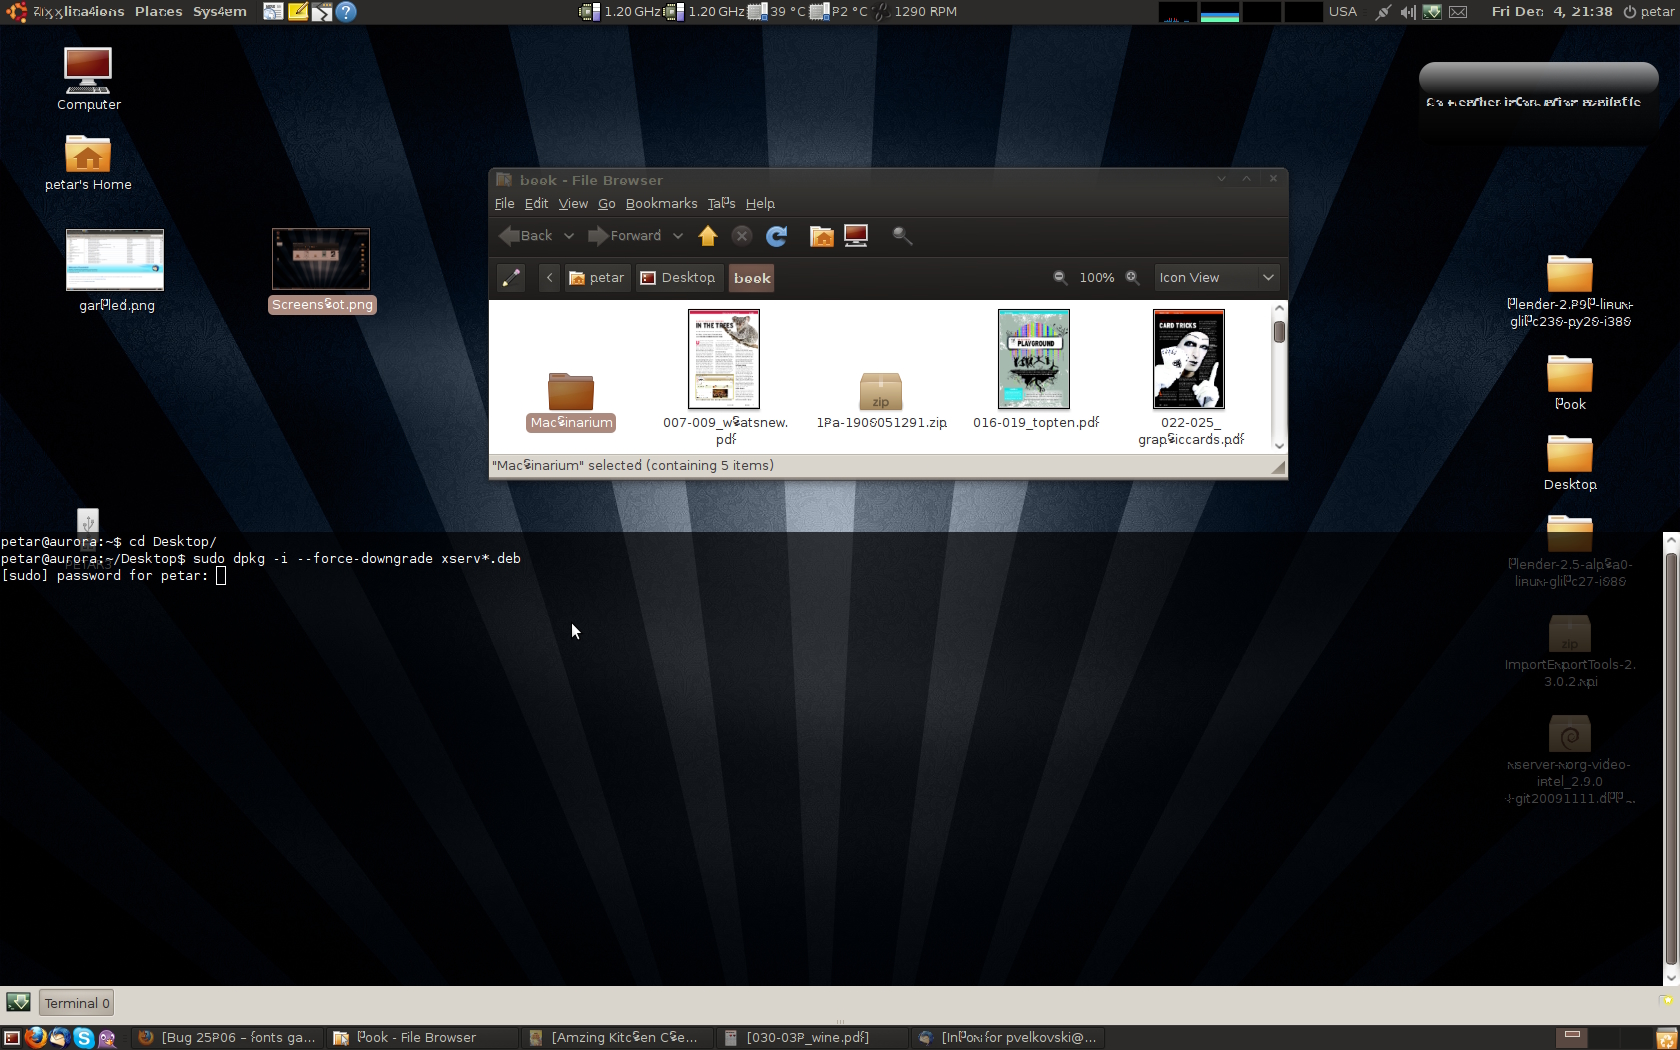Click the Back button
Image resolution: width=1680 pixels, height=1050 pixels.
click(x=526, y=236)
